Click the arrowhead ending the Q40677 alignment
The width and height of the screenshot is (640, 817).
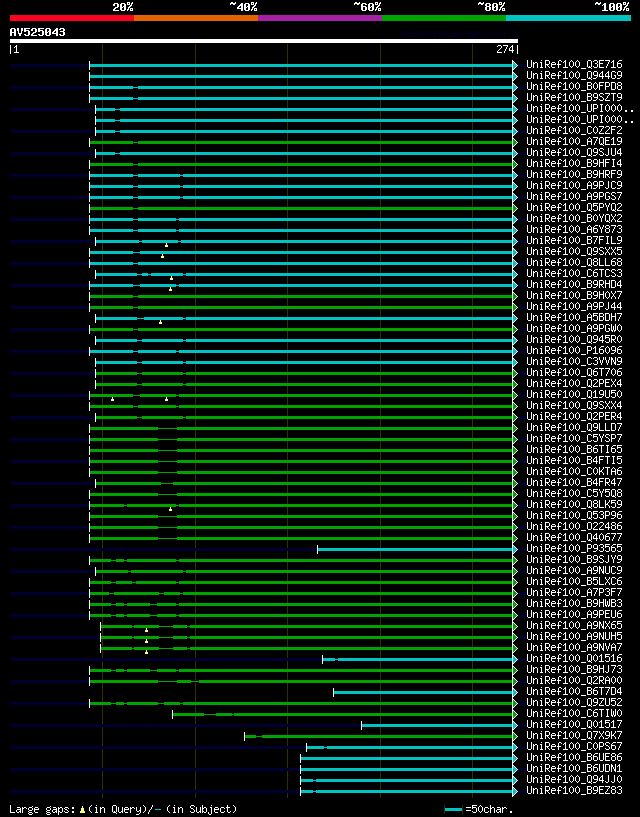pos(515,538)
